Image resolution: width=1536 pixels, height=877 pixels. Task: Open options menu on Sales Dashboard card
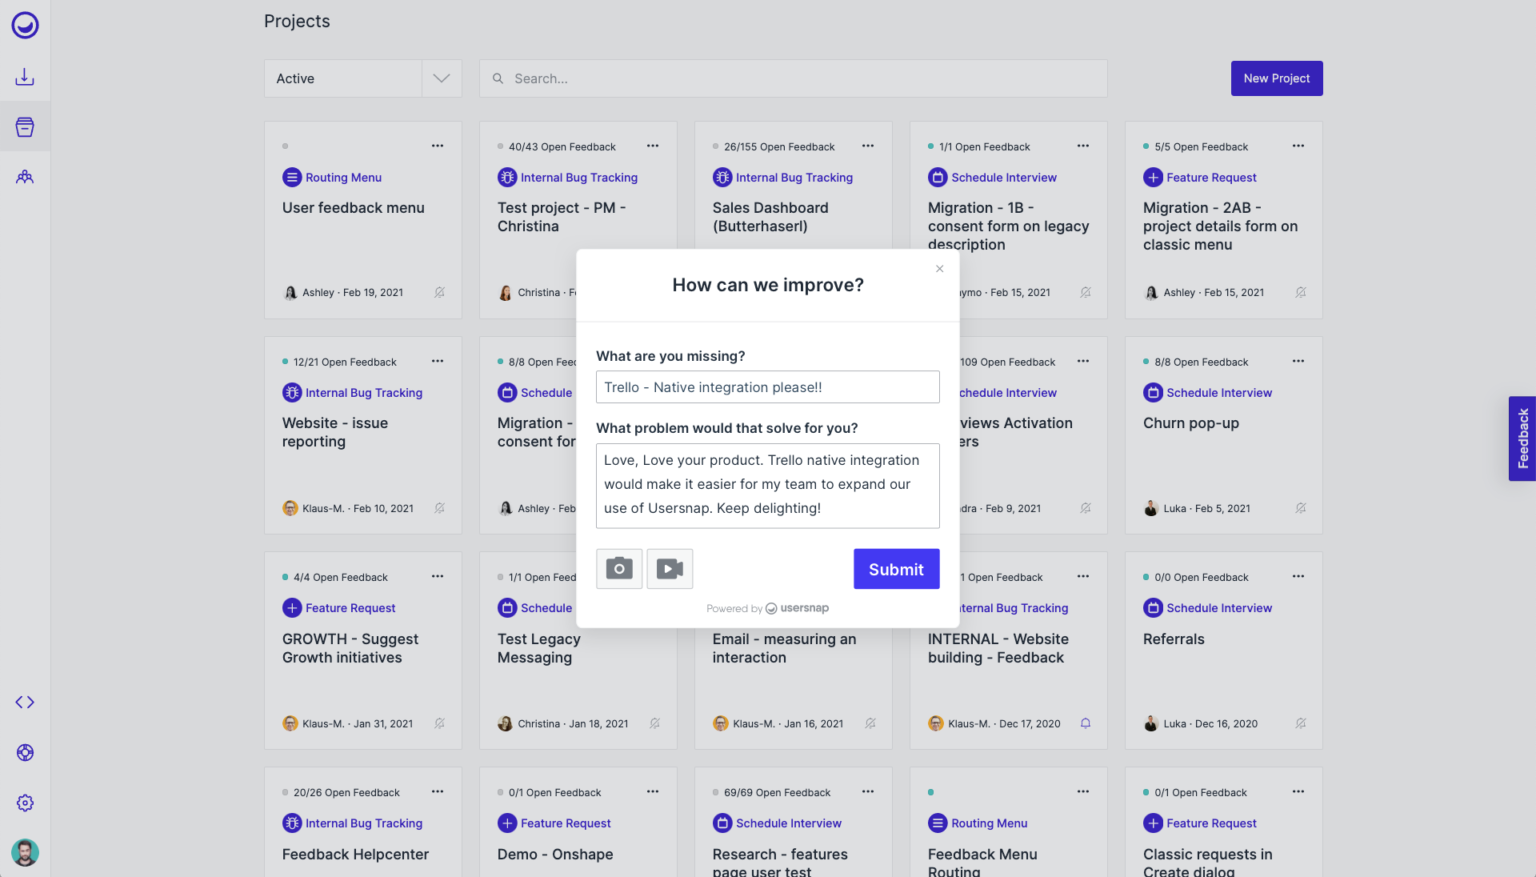(868, 146)
